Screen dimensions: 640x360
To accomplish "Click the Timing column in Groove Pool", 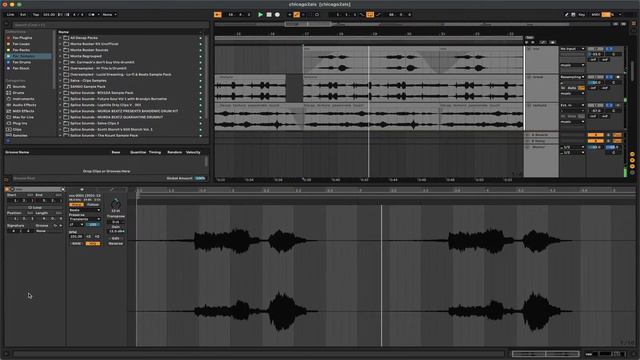I will click(155, 152).
